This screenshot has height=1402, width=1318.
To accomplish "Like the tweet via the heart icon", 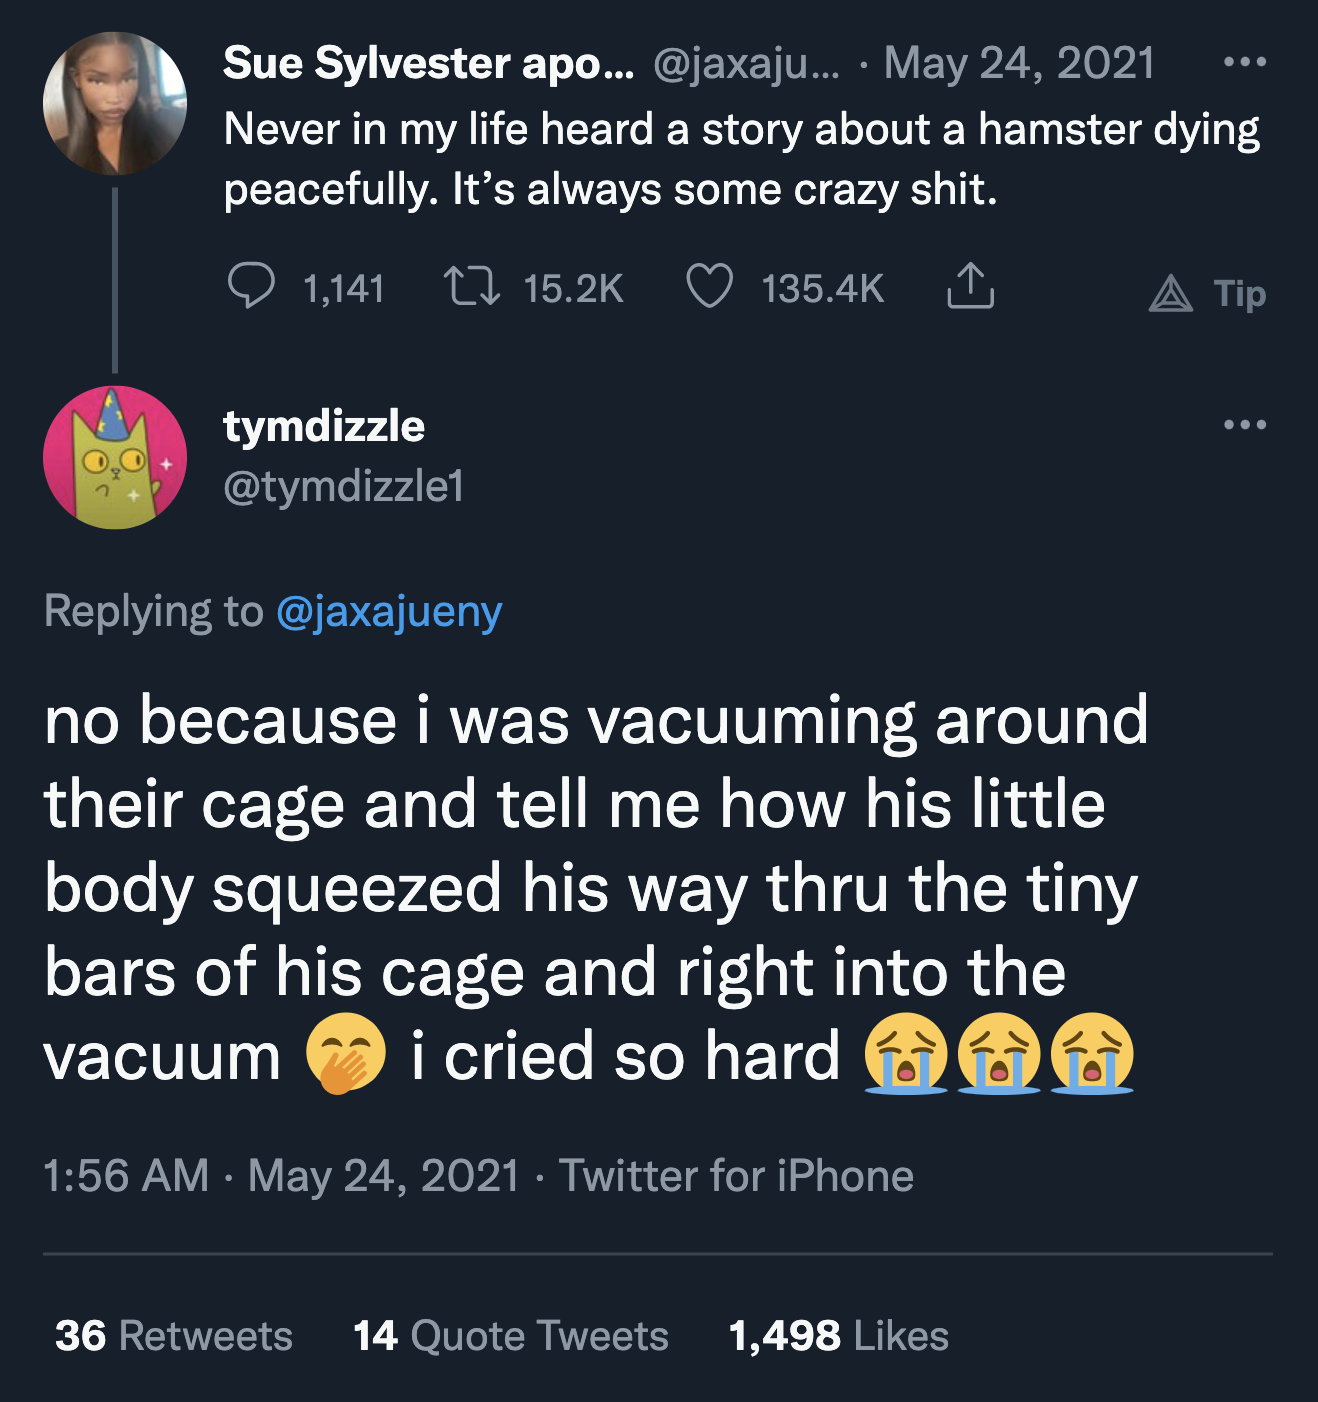I will click(x=711, y=288).
